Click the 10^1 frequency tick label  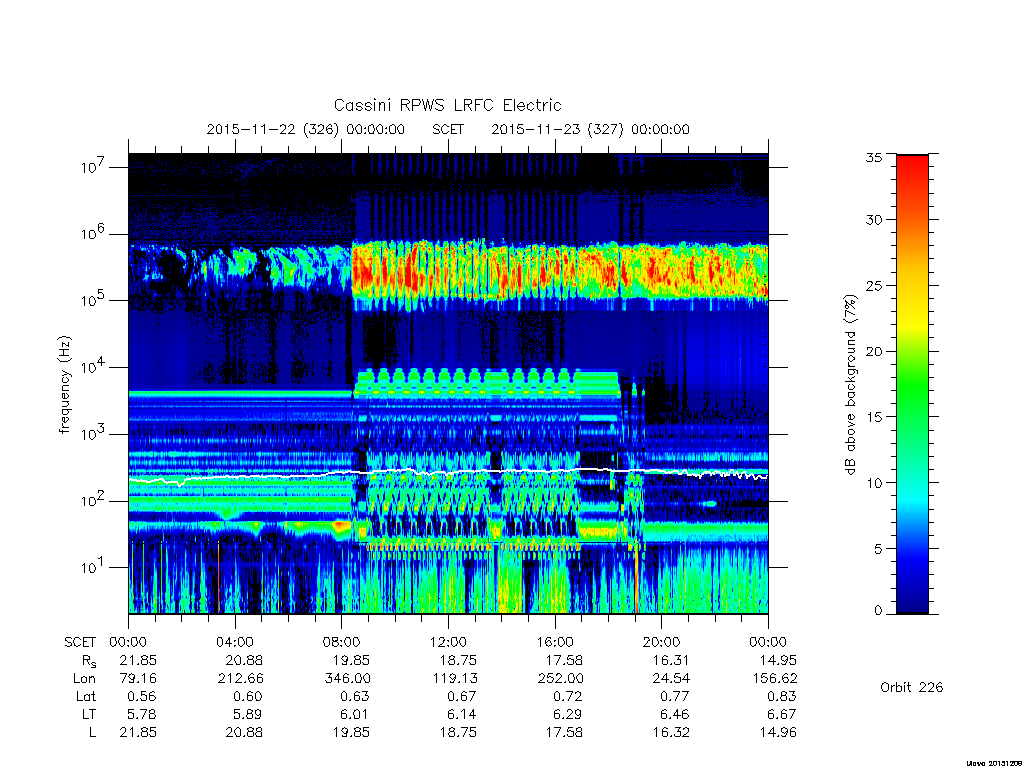[x=92, y=568]
